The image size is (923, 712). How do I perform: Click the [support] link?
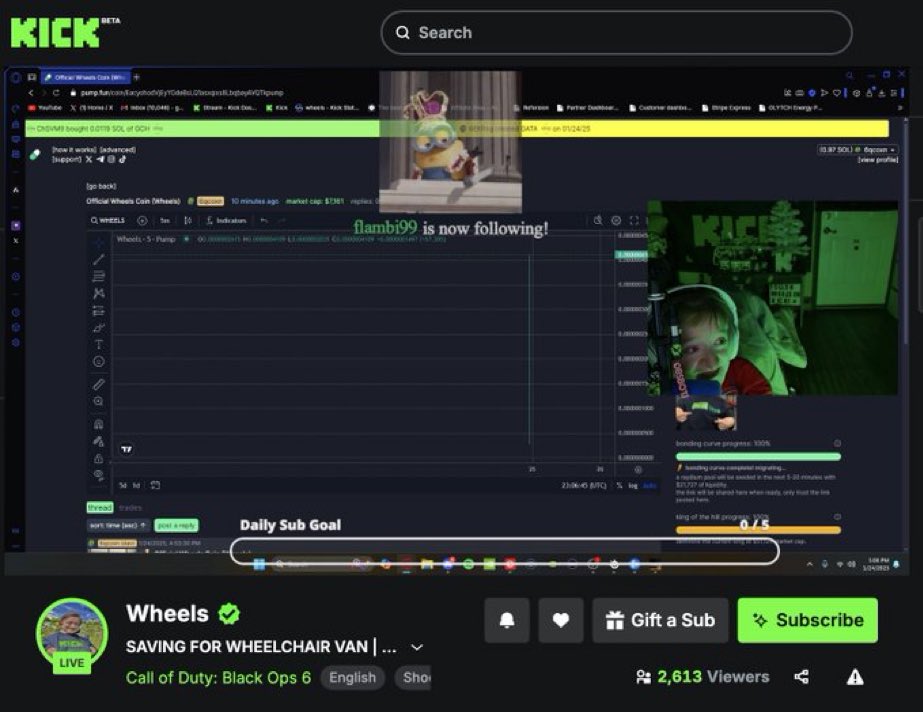pyautogui.click(x=67, y=159)
